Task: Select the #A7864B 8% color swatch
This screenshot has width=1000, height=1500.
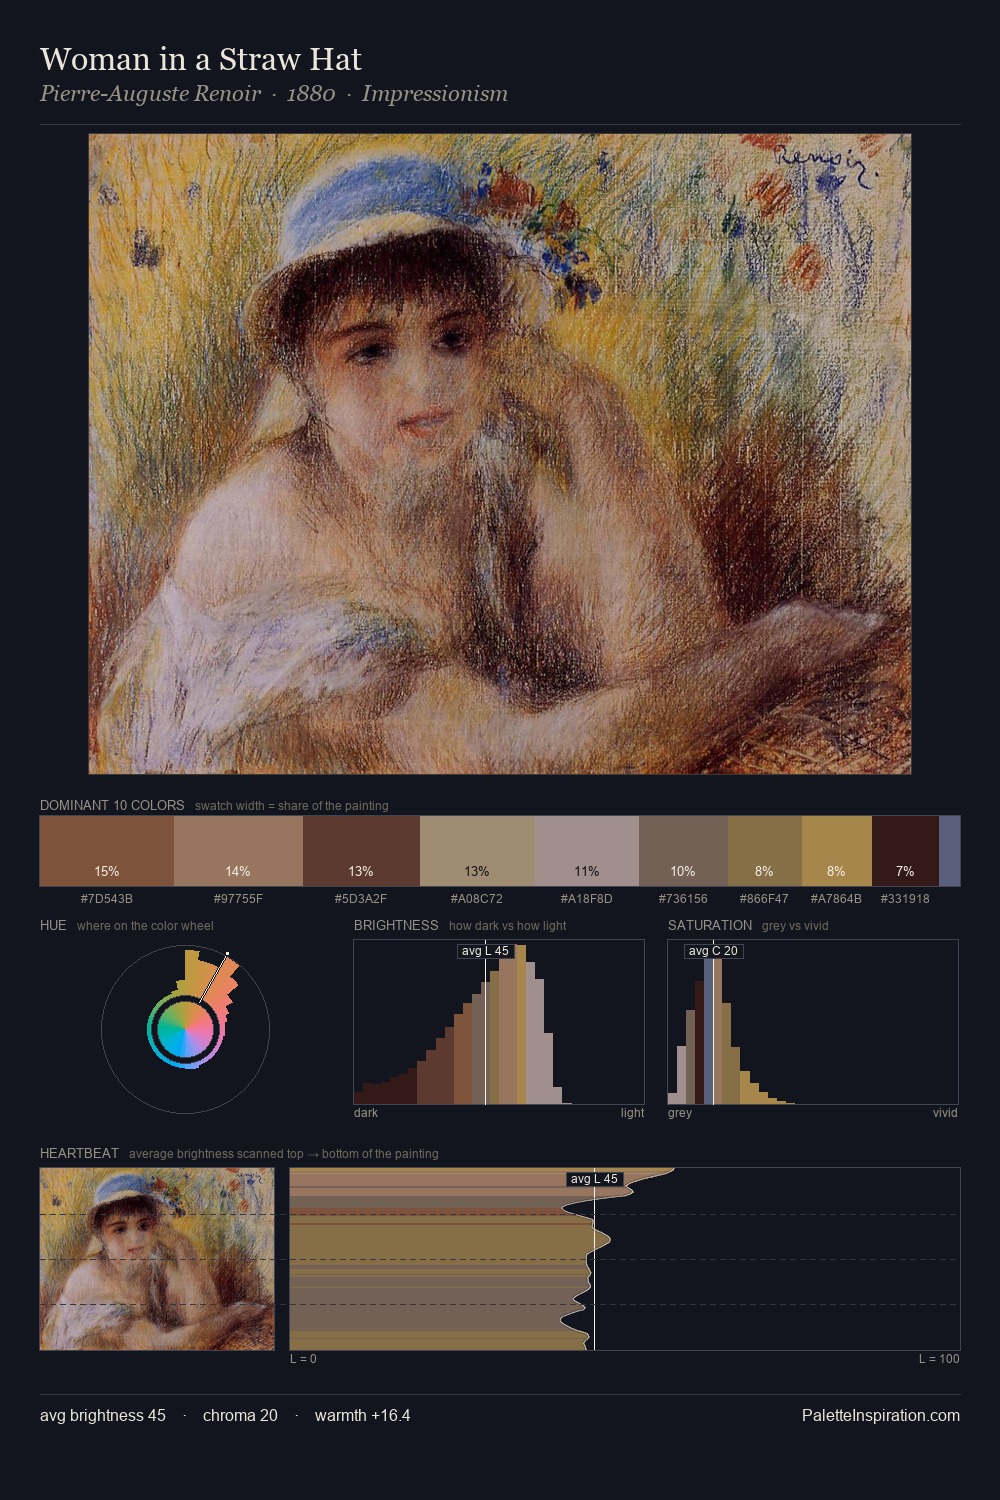Action: (837, 851)
